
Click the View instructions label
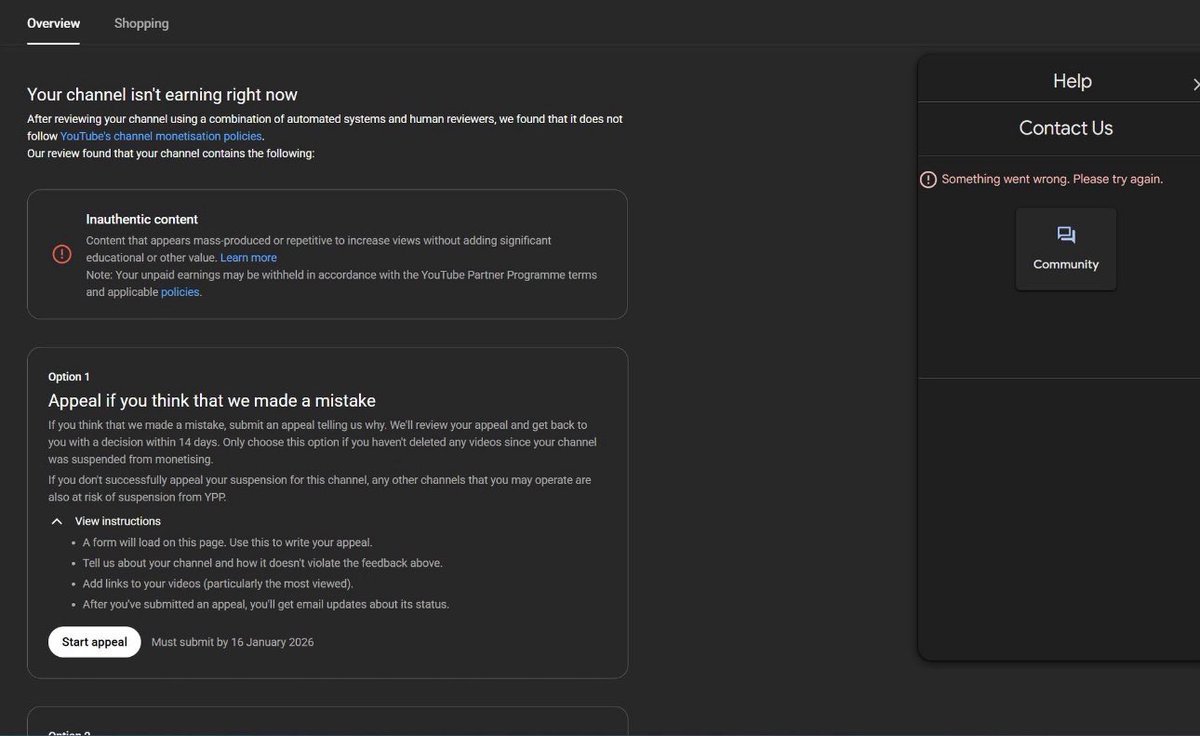tap(118, 521)
